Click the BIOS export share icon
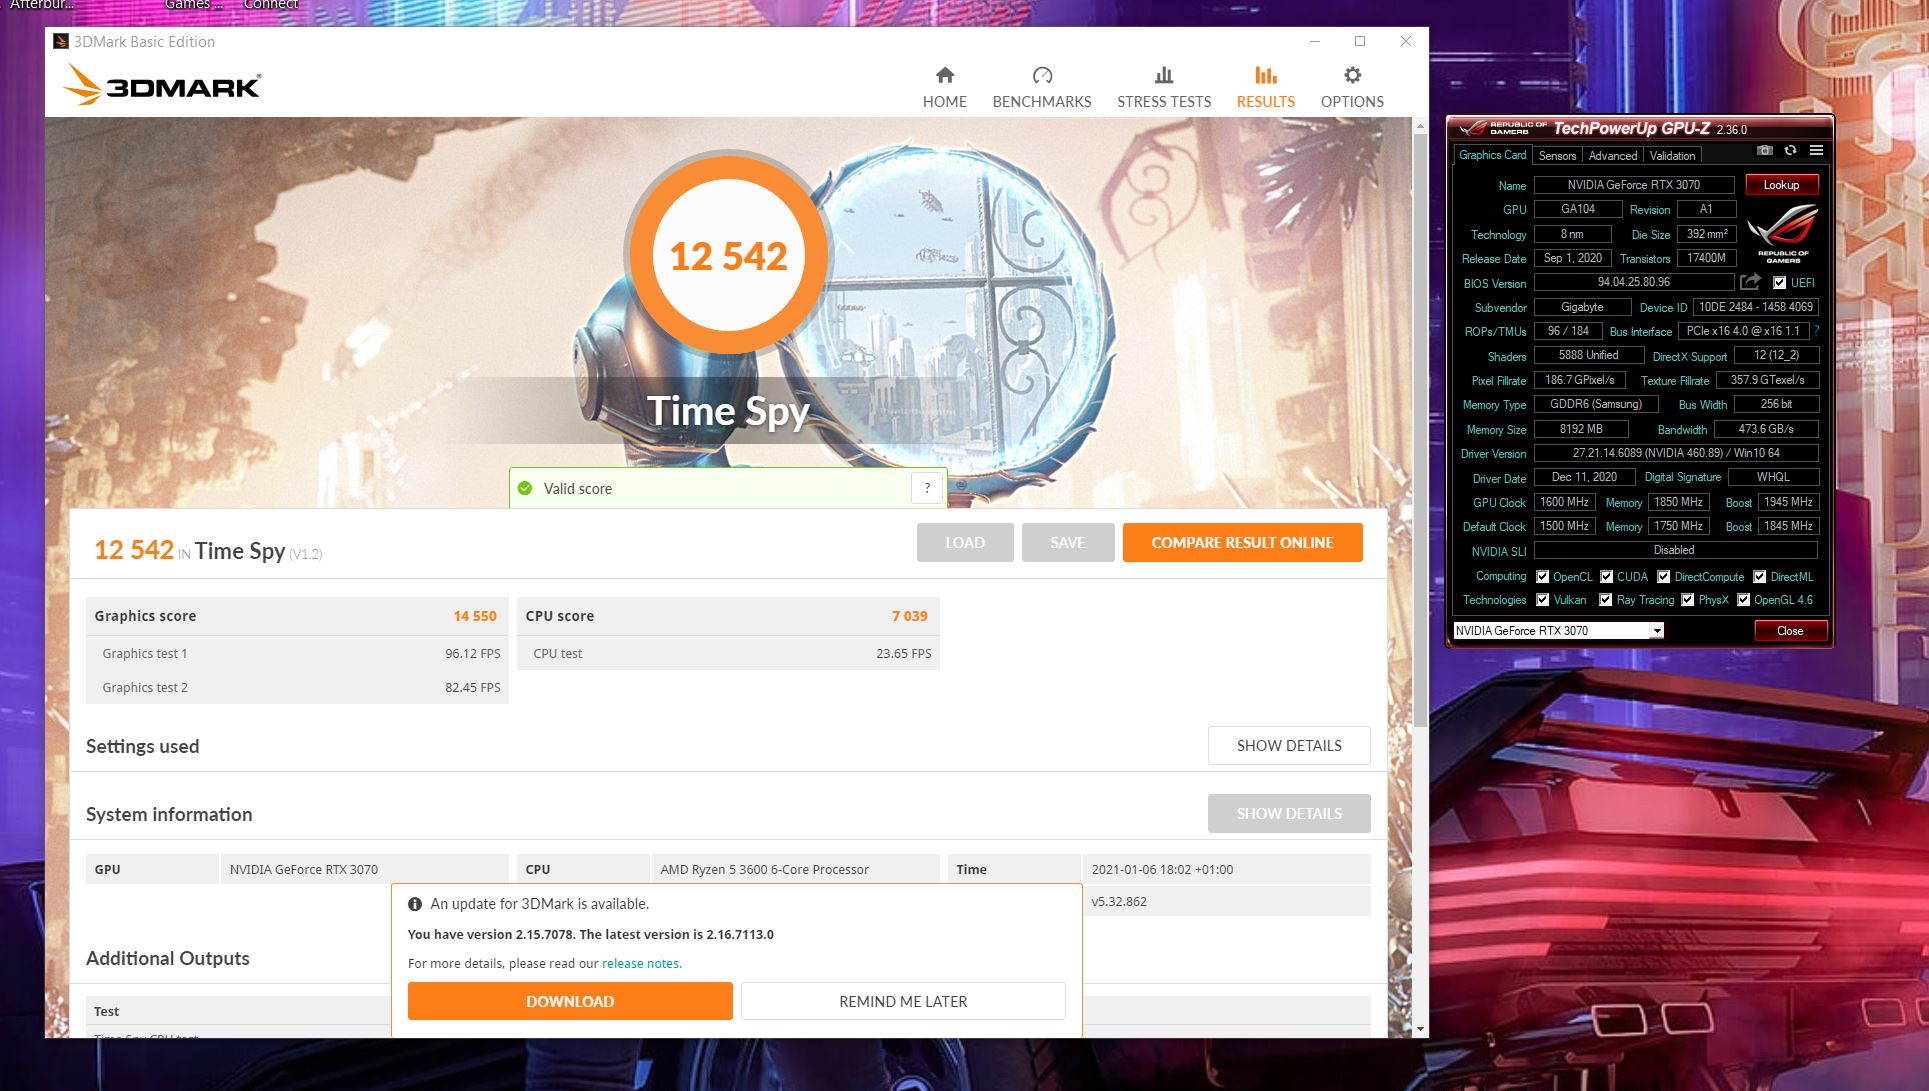 pos(1750,282)
